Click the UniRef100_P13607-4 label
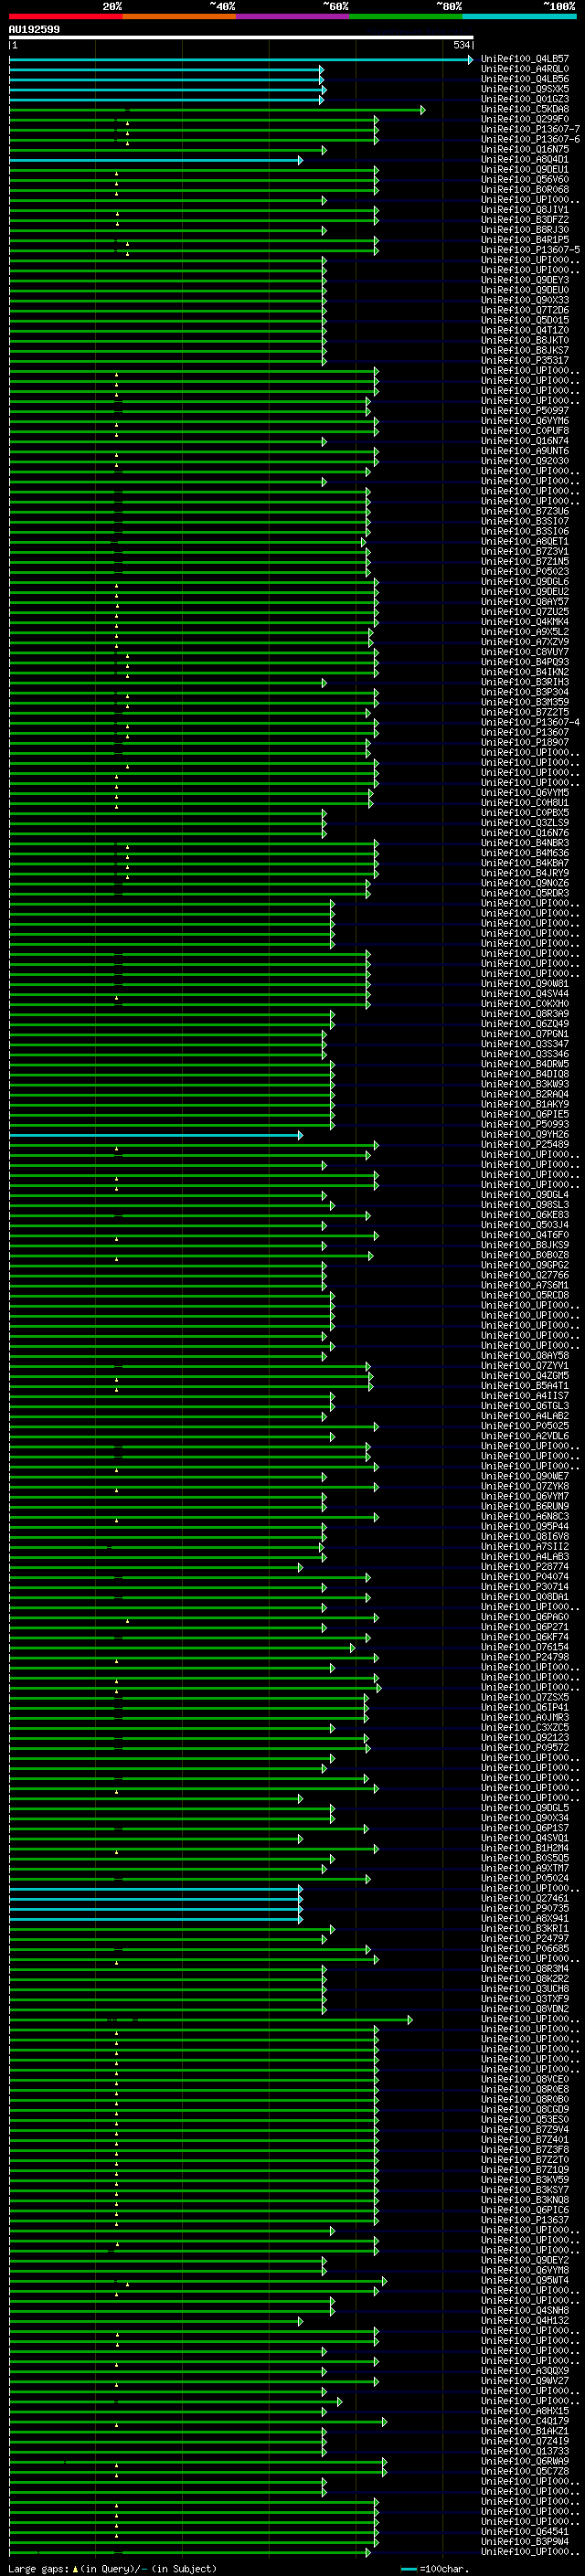This screenshot has height=2576, width=585. pyautogui.click(x=530, y=722)
